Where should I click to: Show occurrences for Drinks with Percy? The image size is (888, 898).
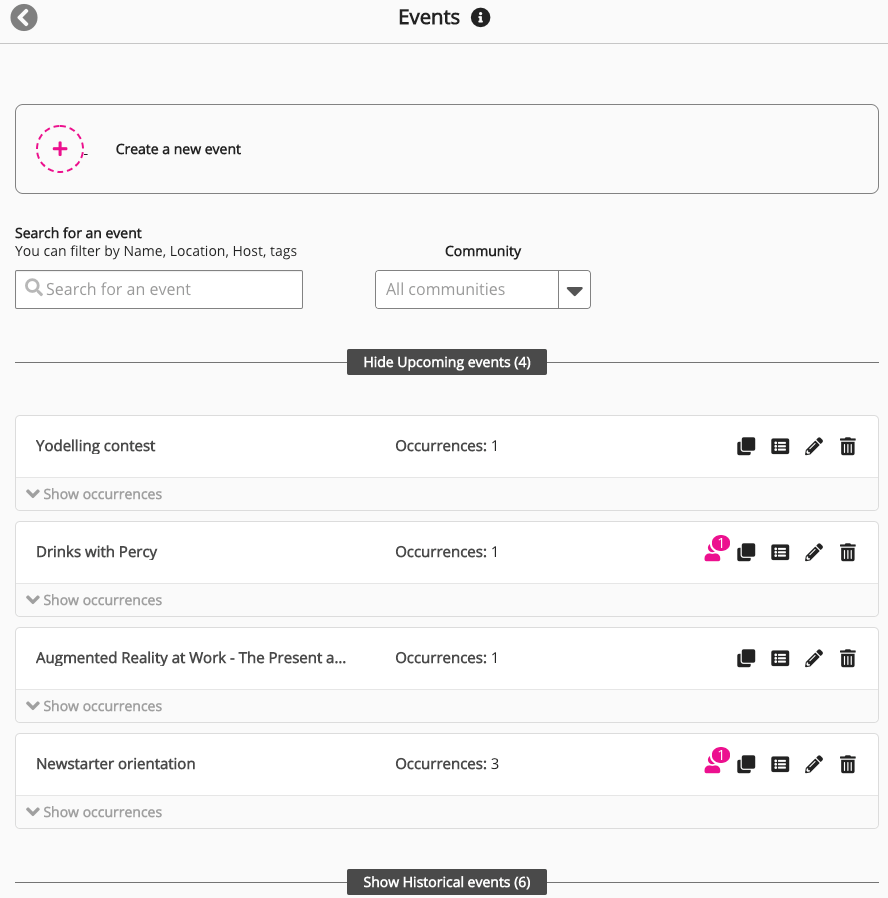94,600
